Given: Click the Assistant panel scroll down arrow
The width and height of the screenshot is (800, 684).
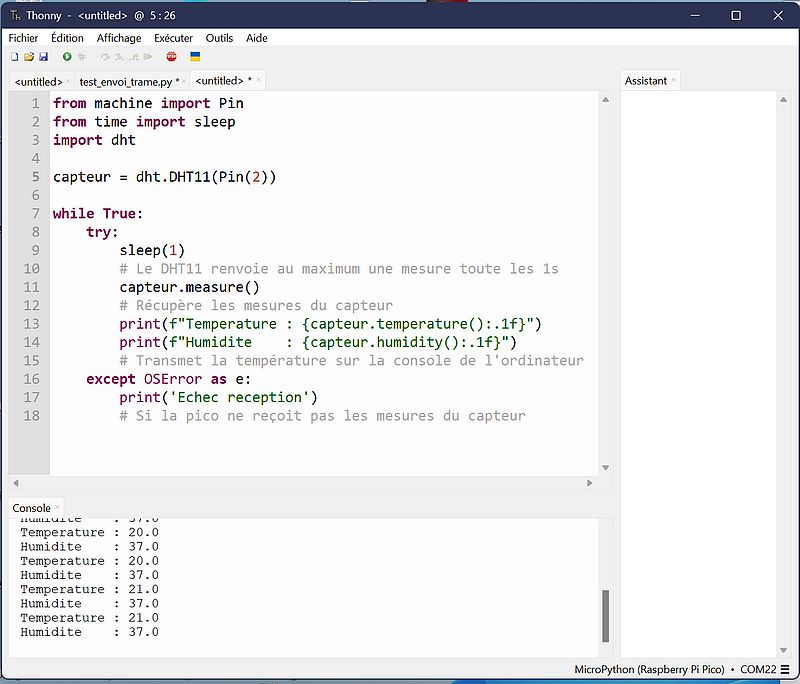Looking at the screenshot, I should pos(783,650).
